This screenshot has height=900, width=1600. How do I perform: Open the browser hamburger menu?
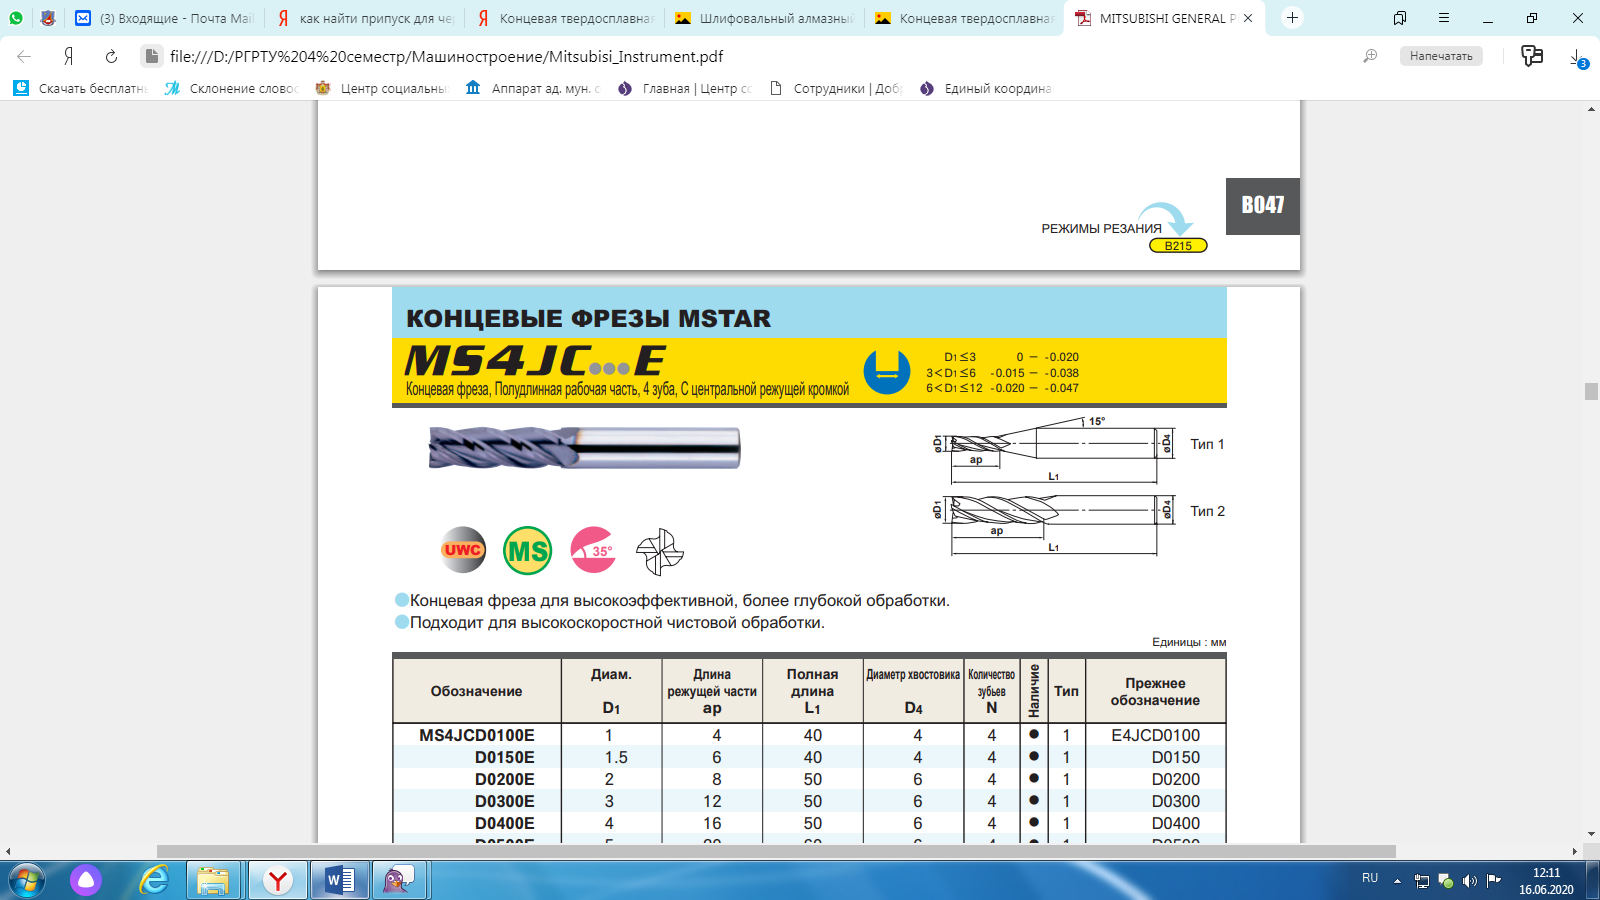[1444, 18]
